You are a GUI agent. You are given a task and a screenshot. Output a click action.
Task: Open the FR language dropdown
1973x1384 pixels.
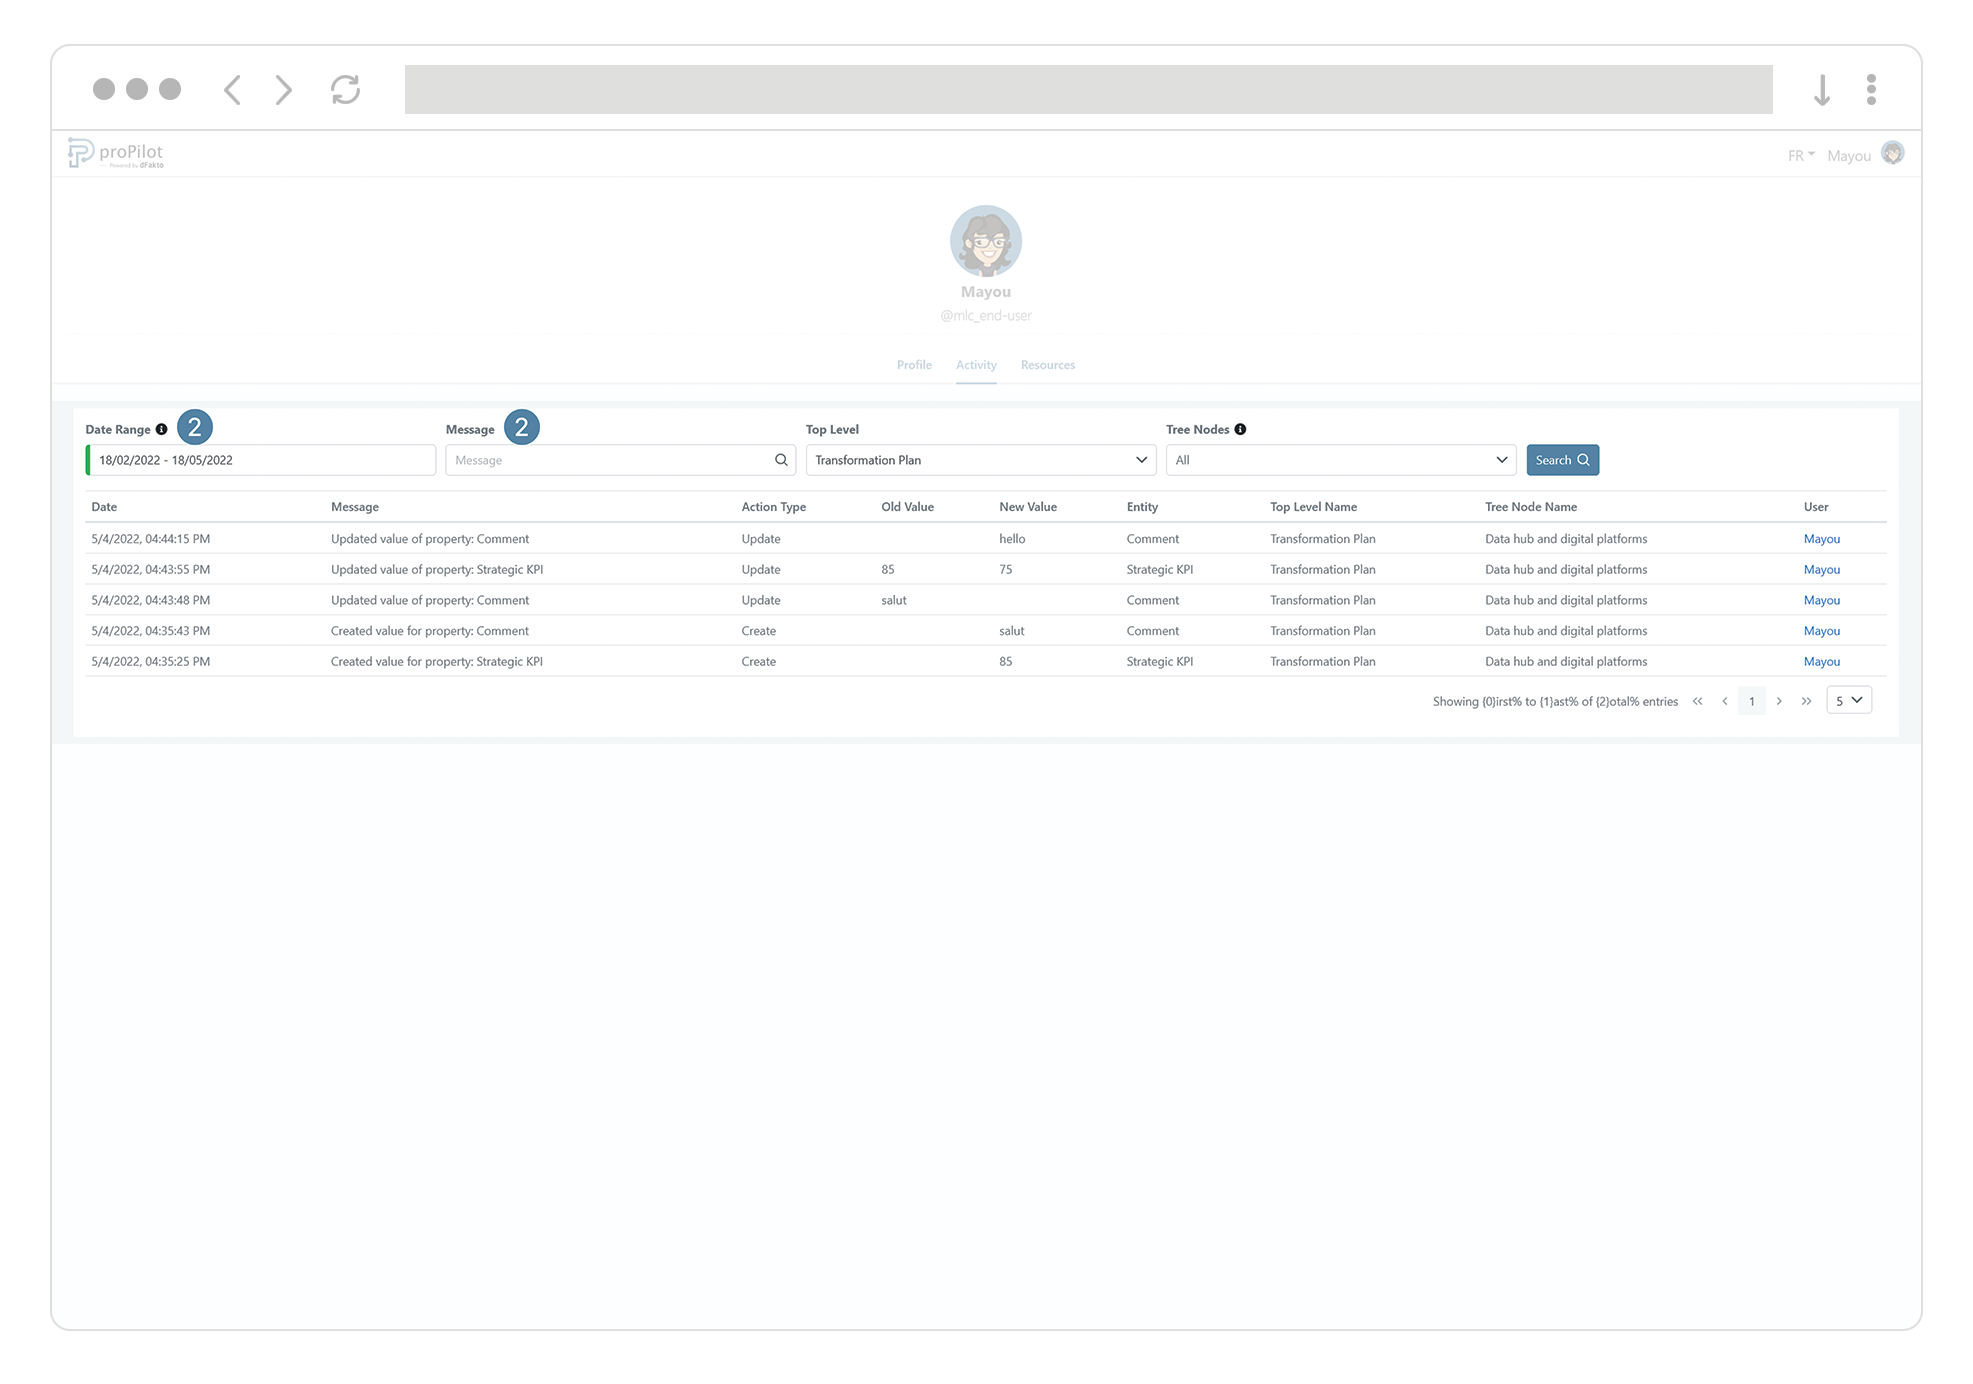(1800, 156)
